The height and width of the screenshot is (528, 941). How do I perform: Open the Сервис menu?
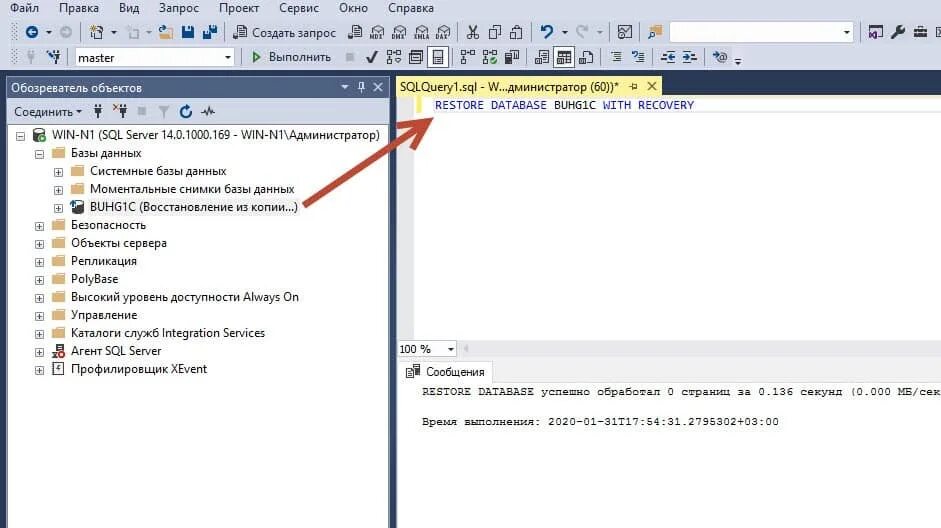coord(299,8)
